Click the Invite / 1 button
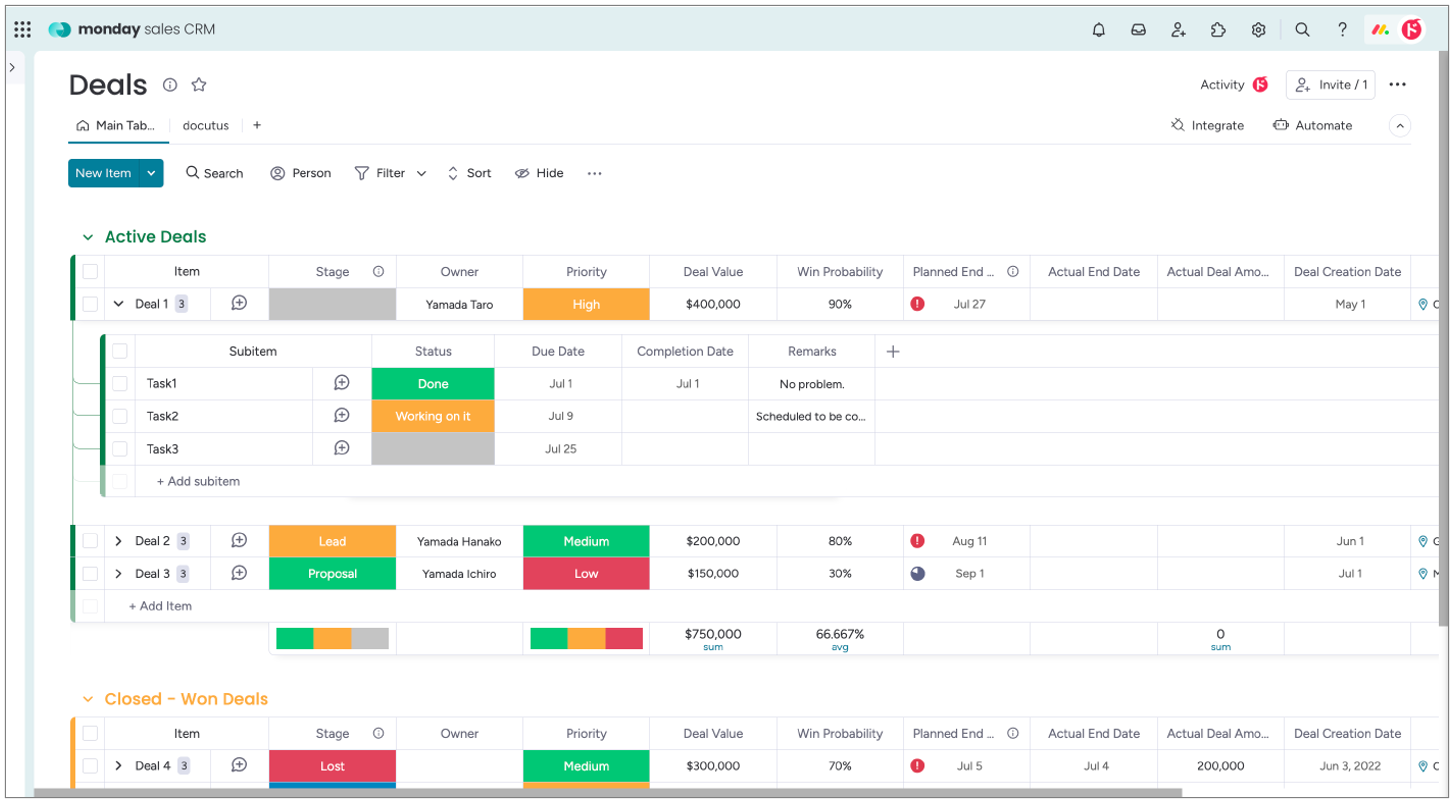 click(x=1330, y=85)
